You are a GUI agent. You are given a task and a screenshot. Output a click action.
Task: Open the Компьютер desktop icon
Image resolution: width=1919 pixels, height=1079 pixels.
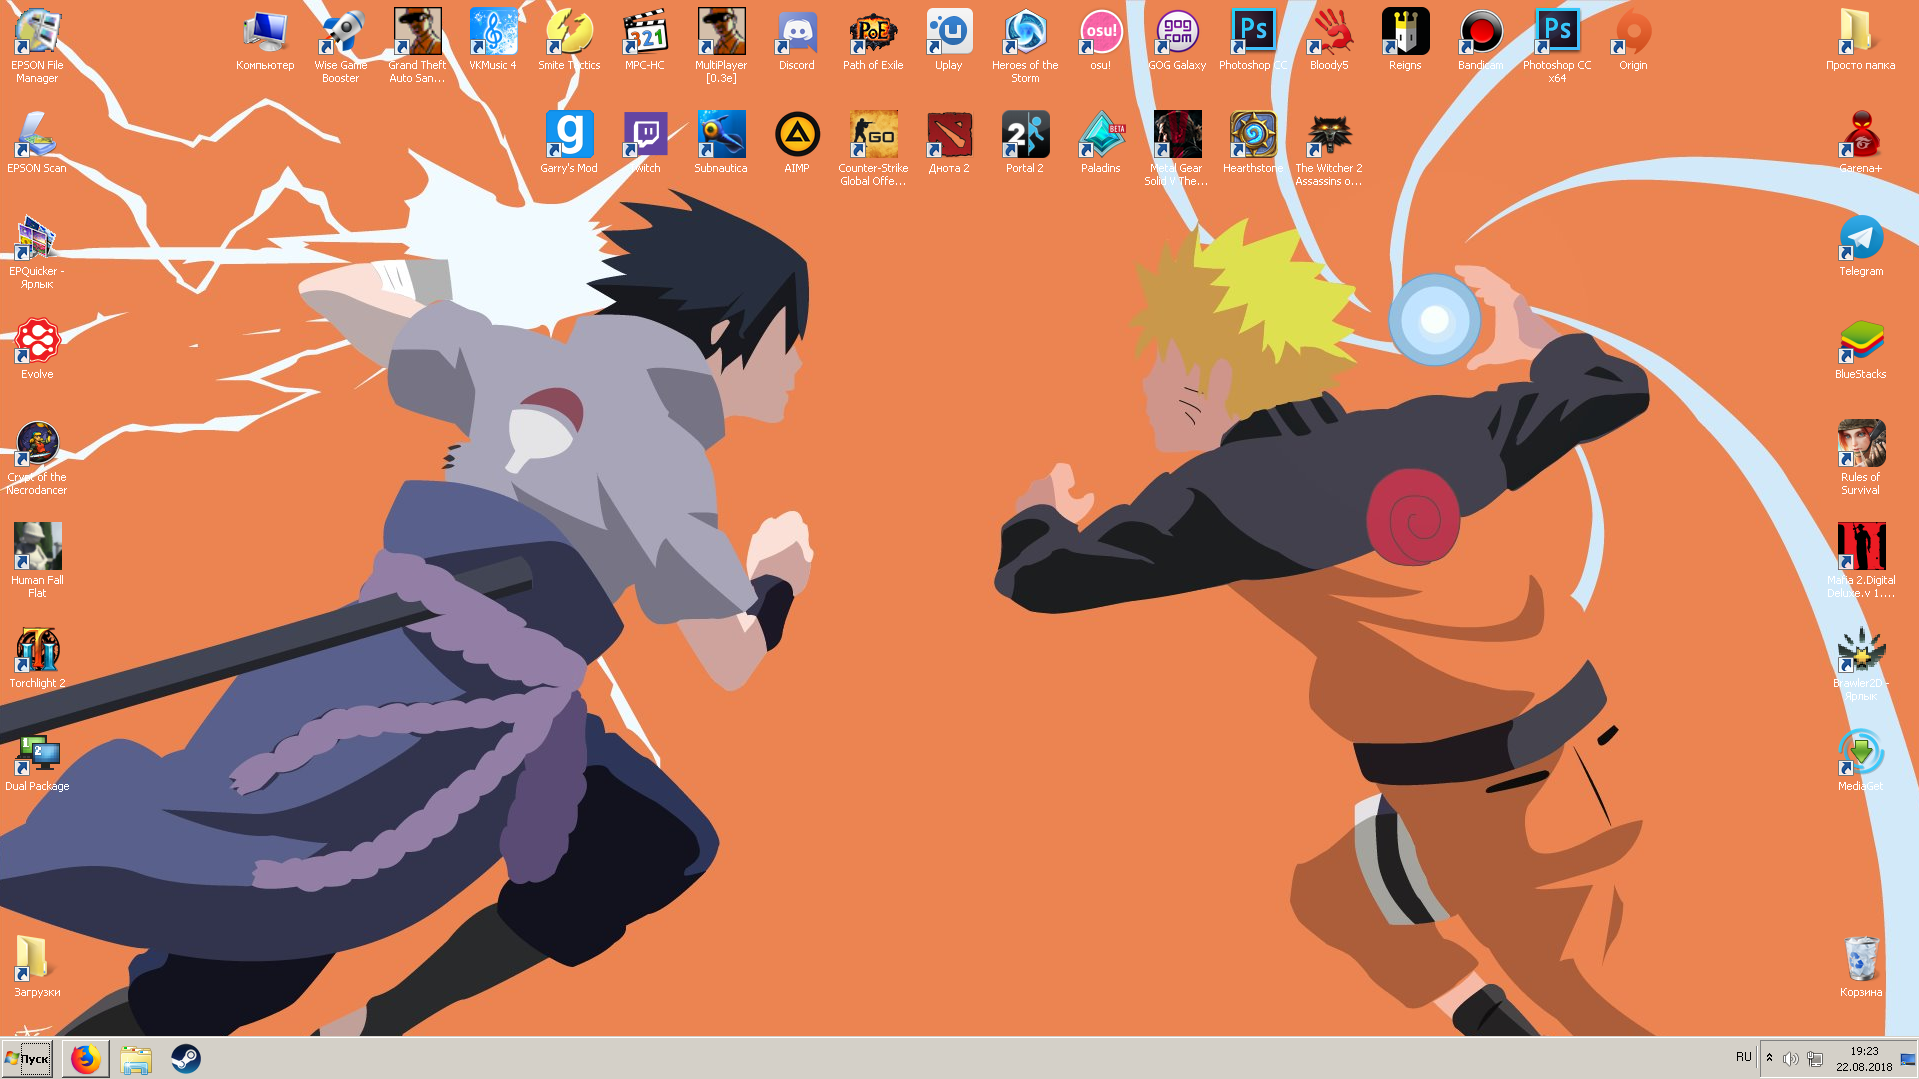point(265,40)
